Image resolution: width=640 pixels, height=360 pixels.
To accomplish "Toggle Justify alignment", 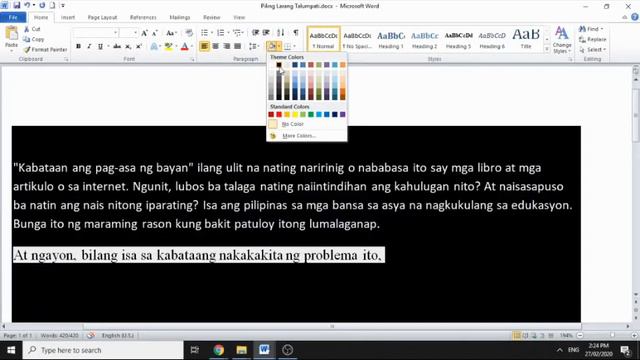I will [237, 46].
